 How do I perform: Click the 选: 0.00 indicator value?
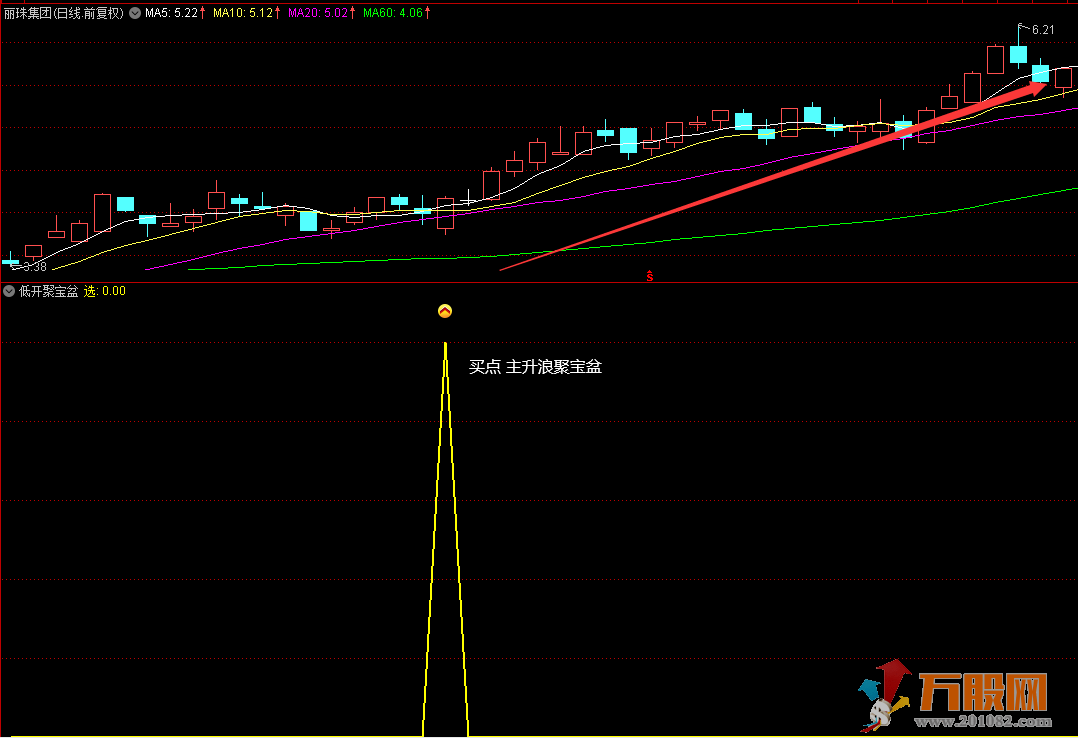click(104, 291)
